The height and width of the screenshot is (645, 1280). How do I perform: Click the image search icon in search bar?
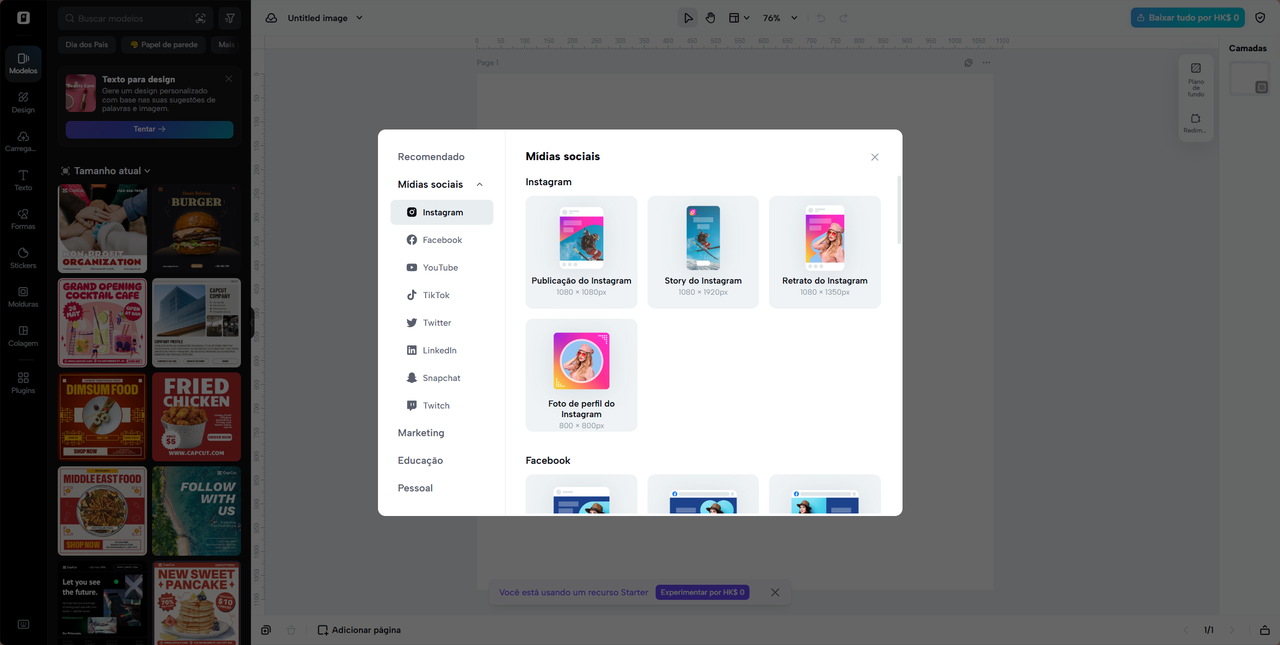[201, 18]
